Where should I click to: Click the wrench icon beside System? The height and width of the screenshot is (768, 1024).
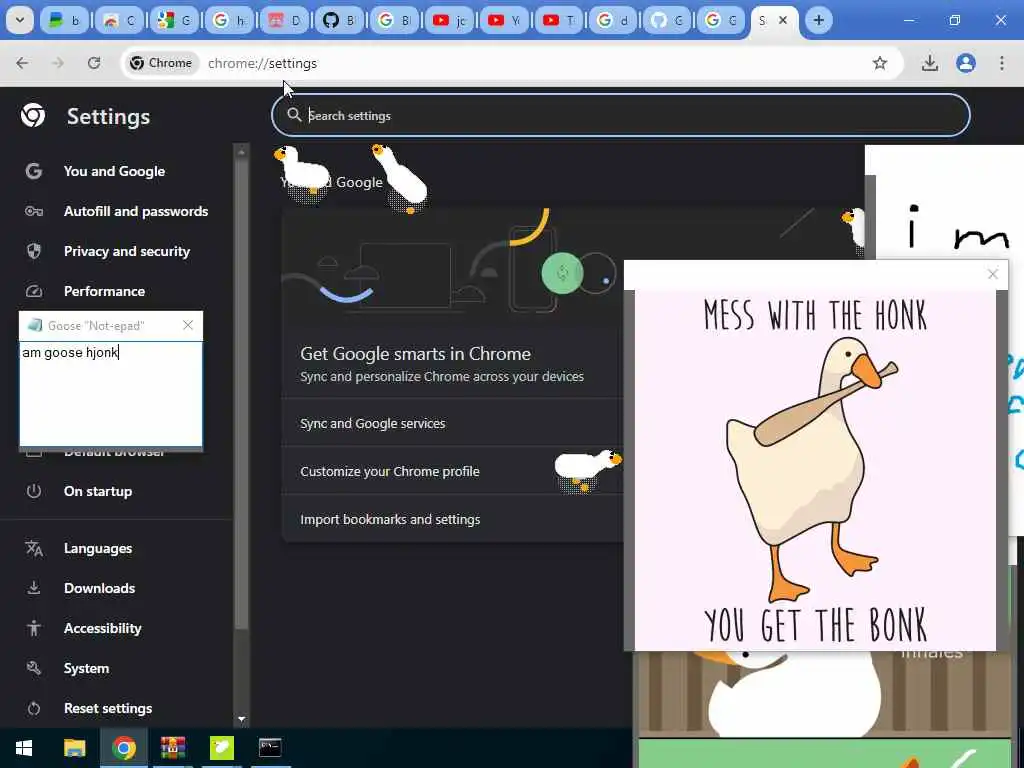coord(33,668)
